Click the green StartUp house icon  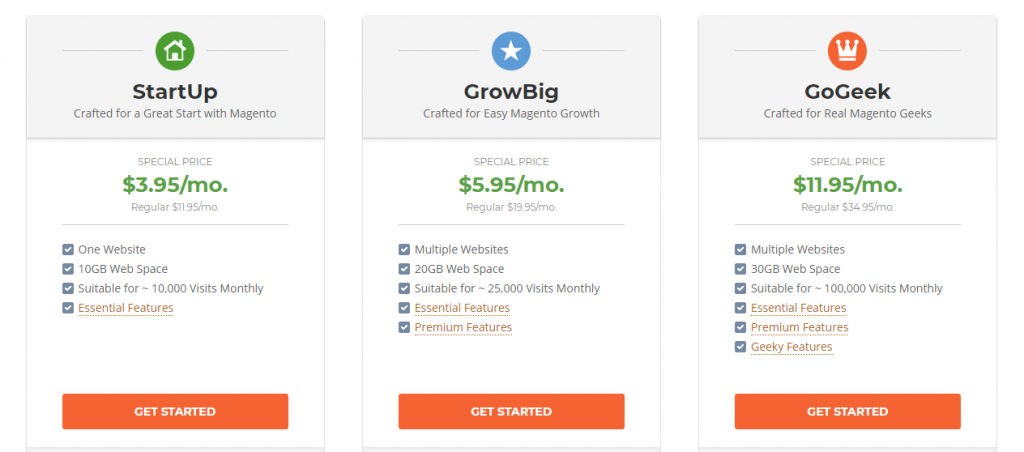click(x=175, y=51)
